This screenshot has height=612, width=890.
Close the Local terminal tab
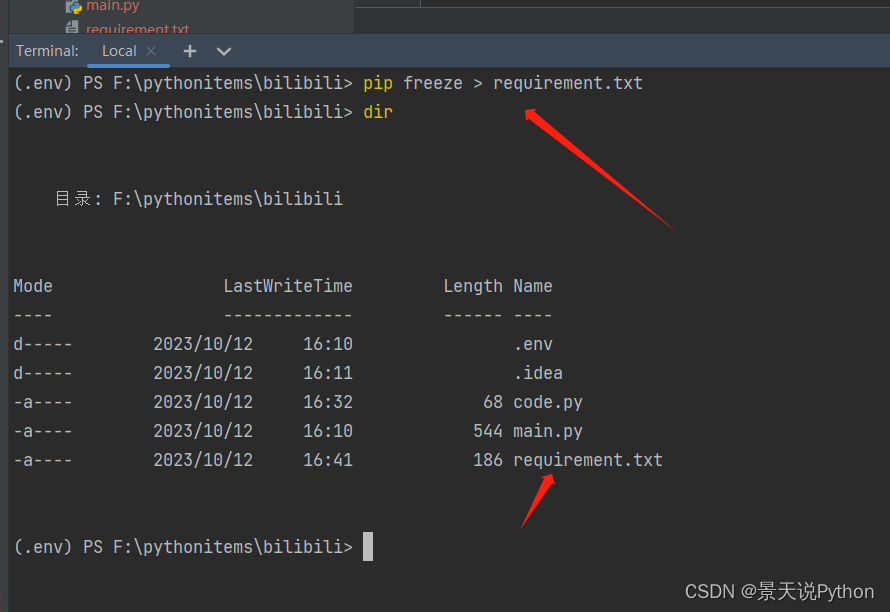coord(151,51)
